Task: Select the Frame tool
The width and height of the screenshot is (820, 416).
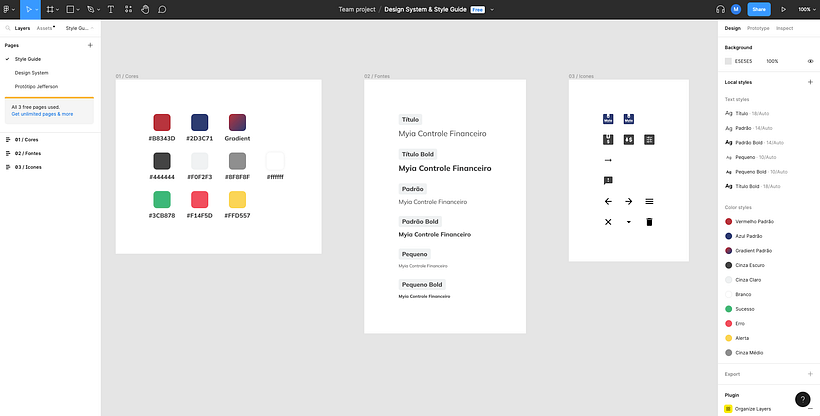Action: pos(50,9)
